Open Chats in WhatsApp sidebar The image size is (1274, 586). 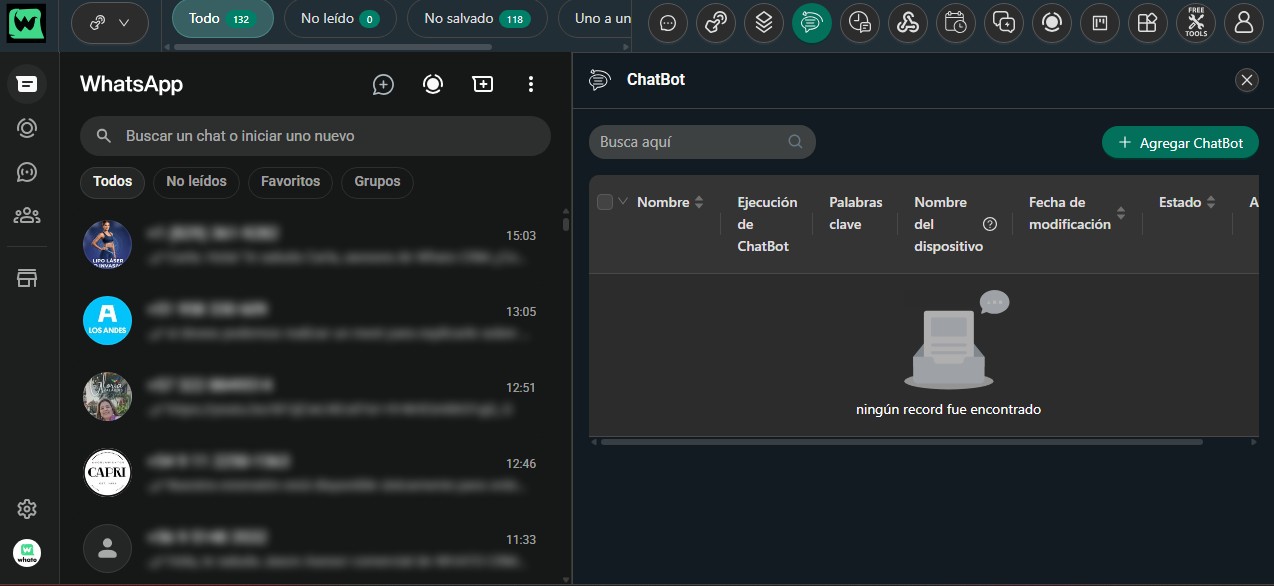pyautogui.click(x=27, y=84)
